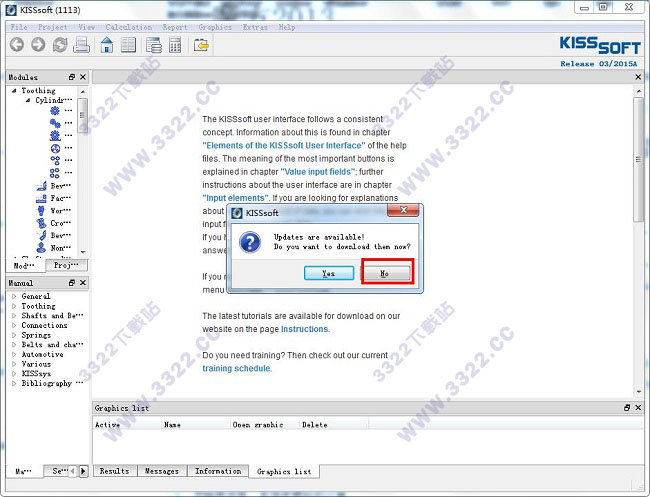Screen dimensions: 650x497
Task: Click Yes to download updates
Action: (329, 273)
